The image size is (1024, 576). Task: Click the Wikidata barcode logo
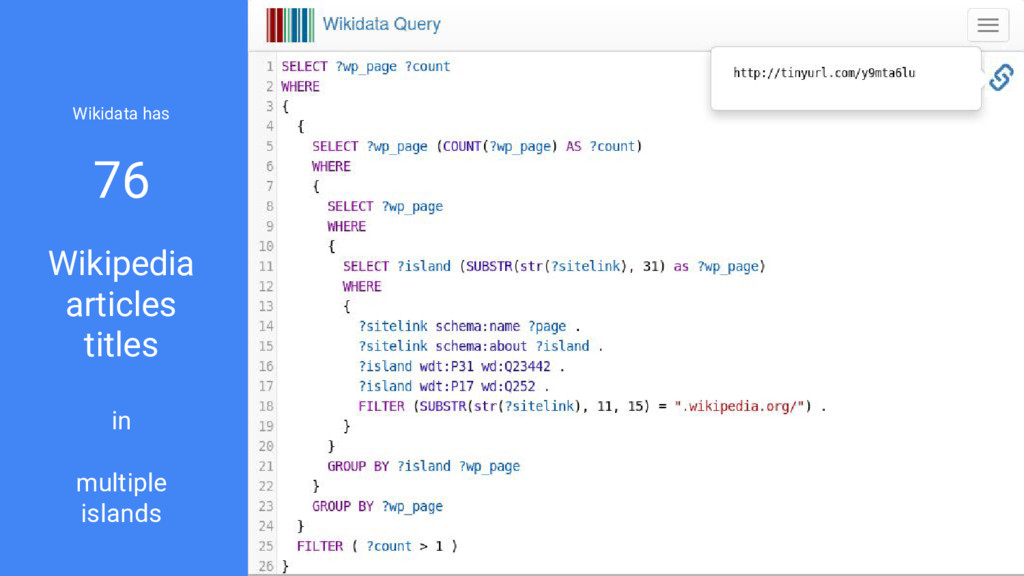coord(290,25)
